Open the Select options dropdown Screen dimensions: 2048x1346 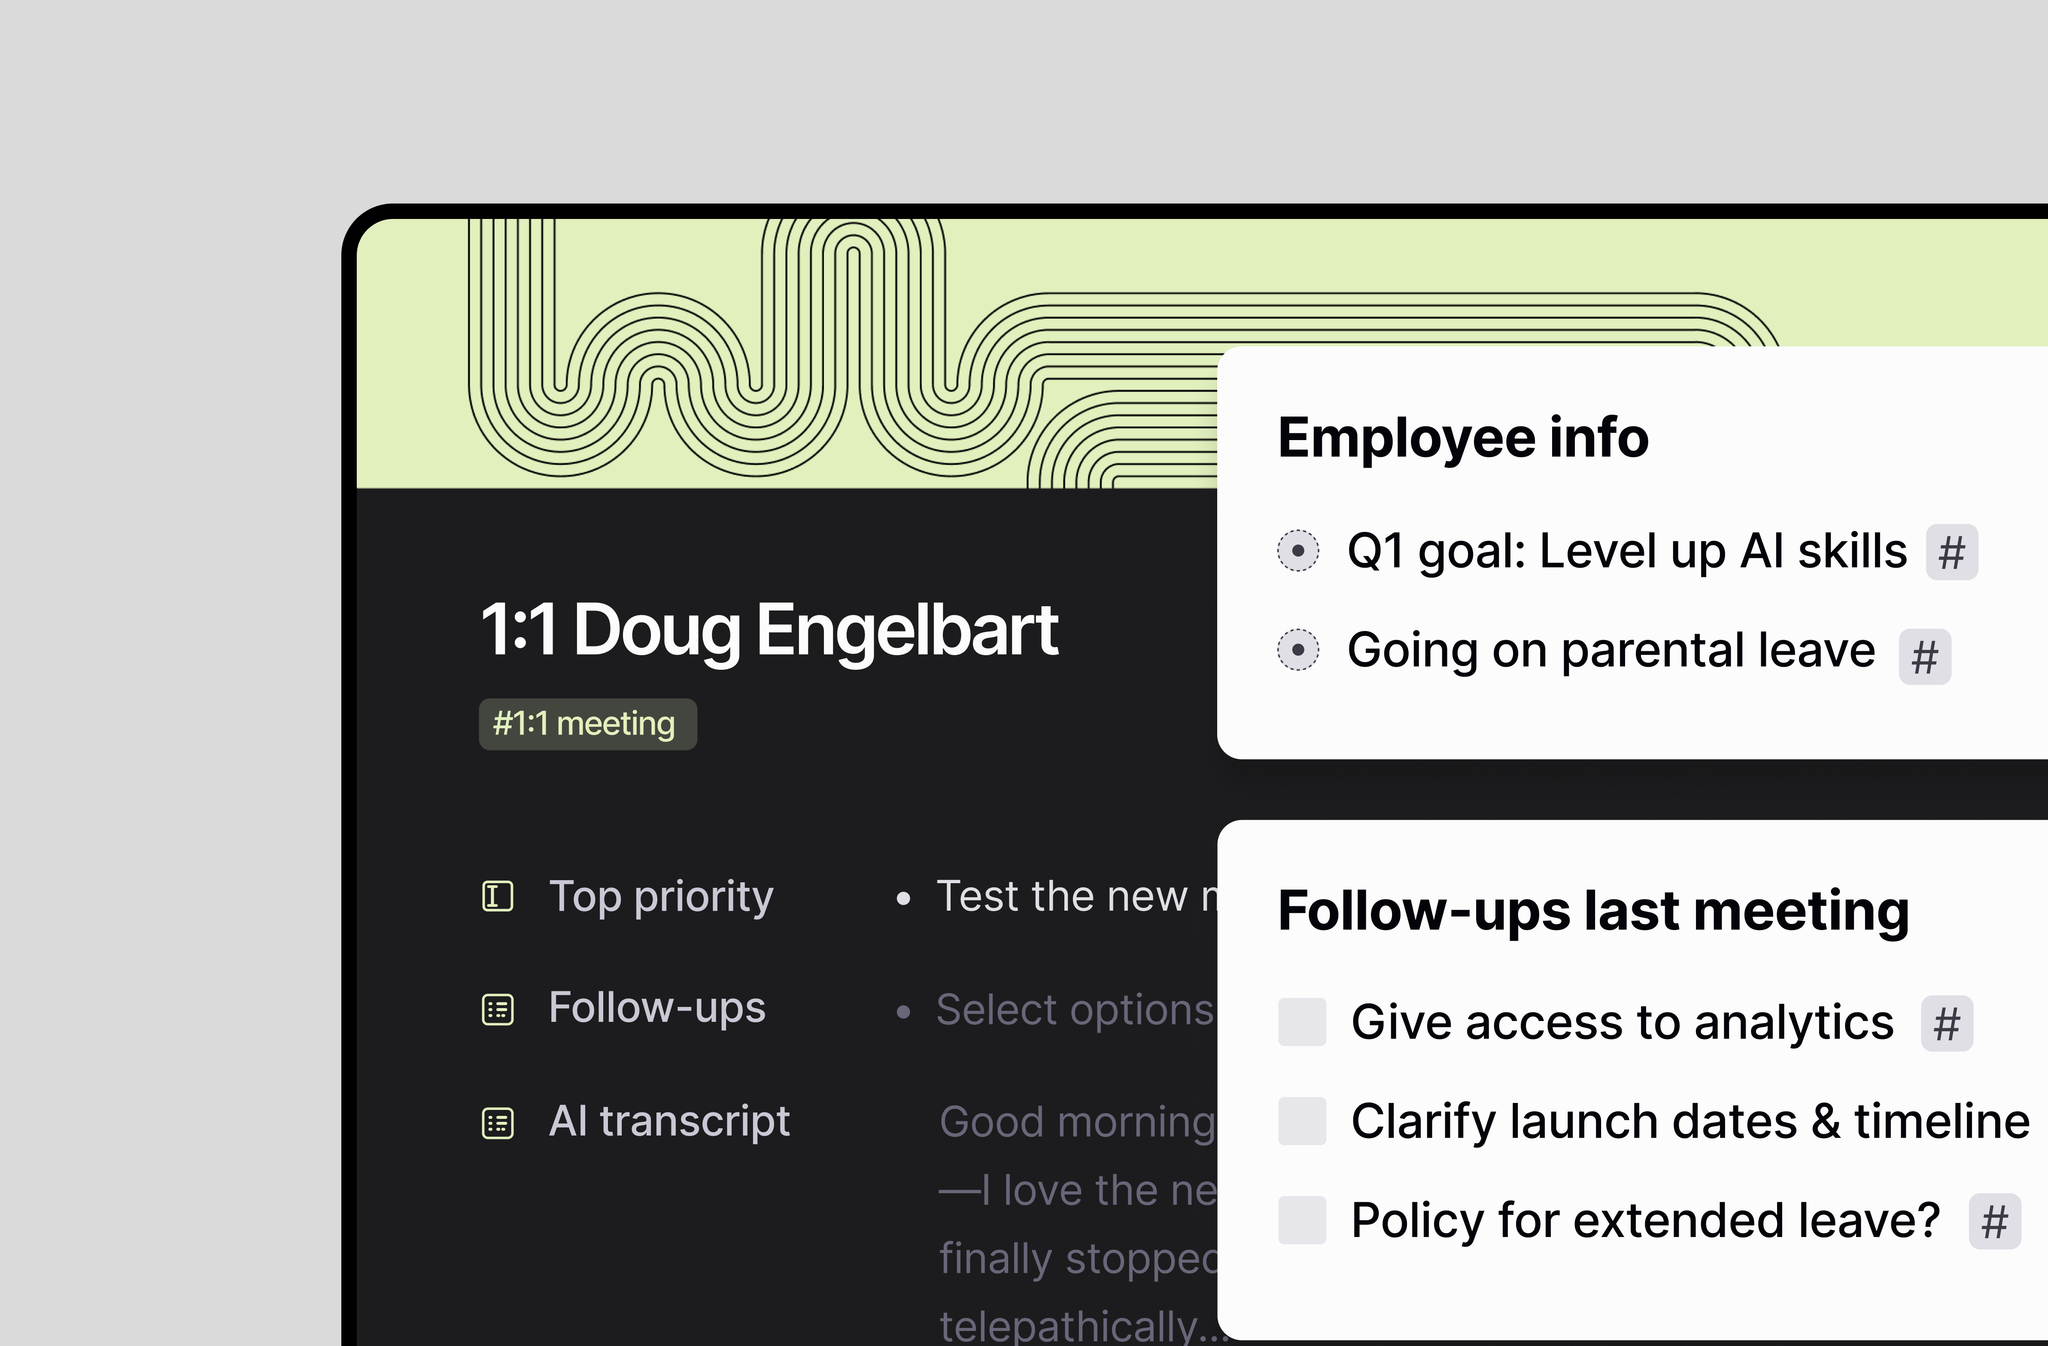pos(1075,1010)
